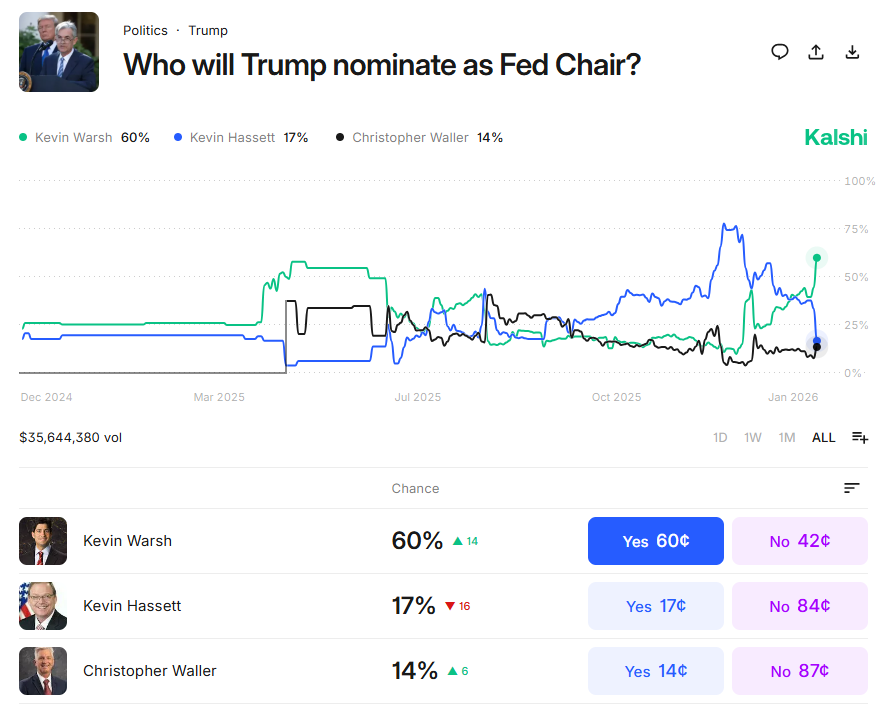Click the share upload icon
This screenshot has width=894, height=712.
(816, 52)
